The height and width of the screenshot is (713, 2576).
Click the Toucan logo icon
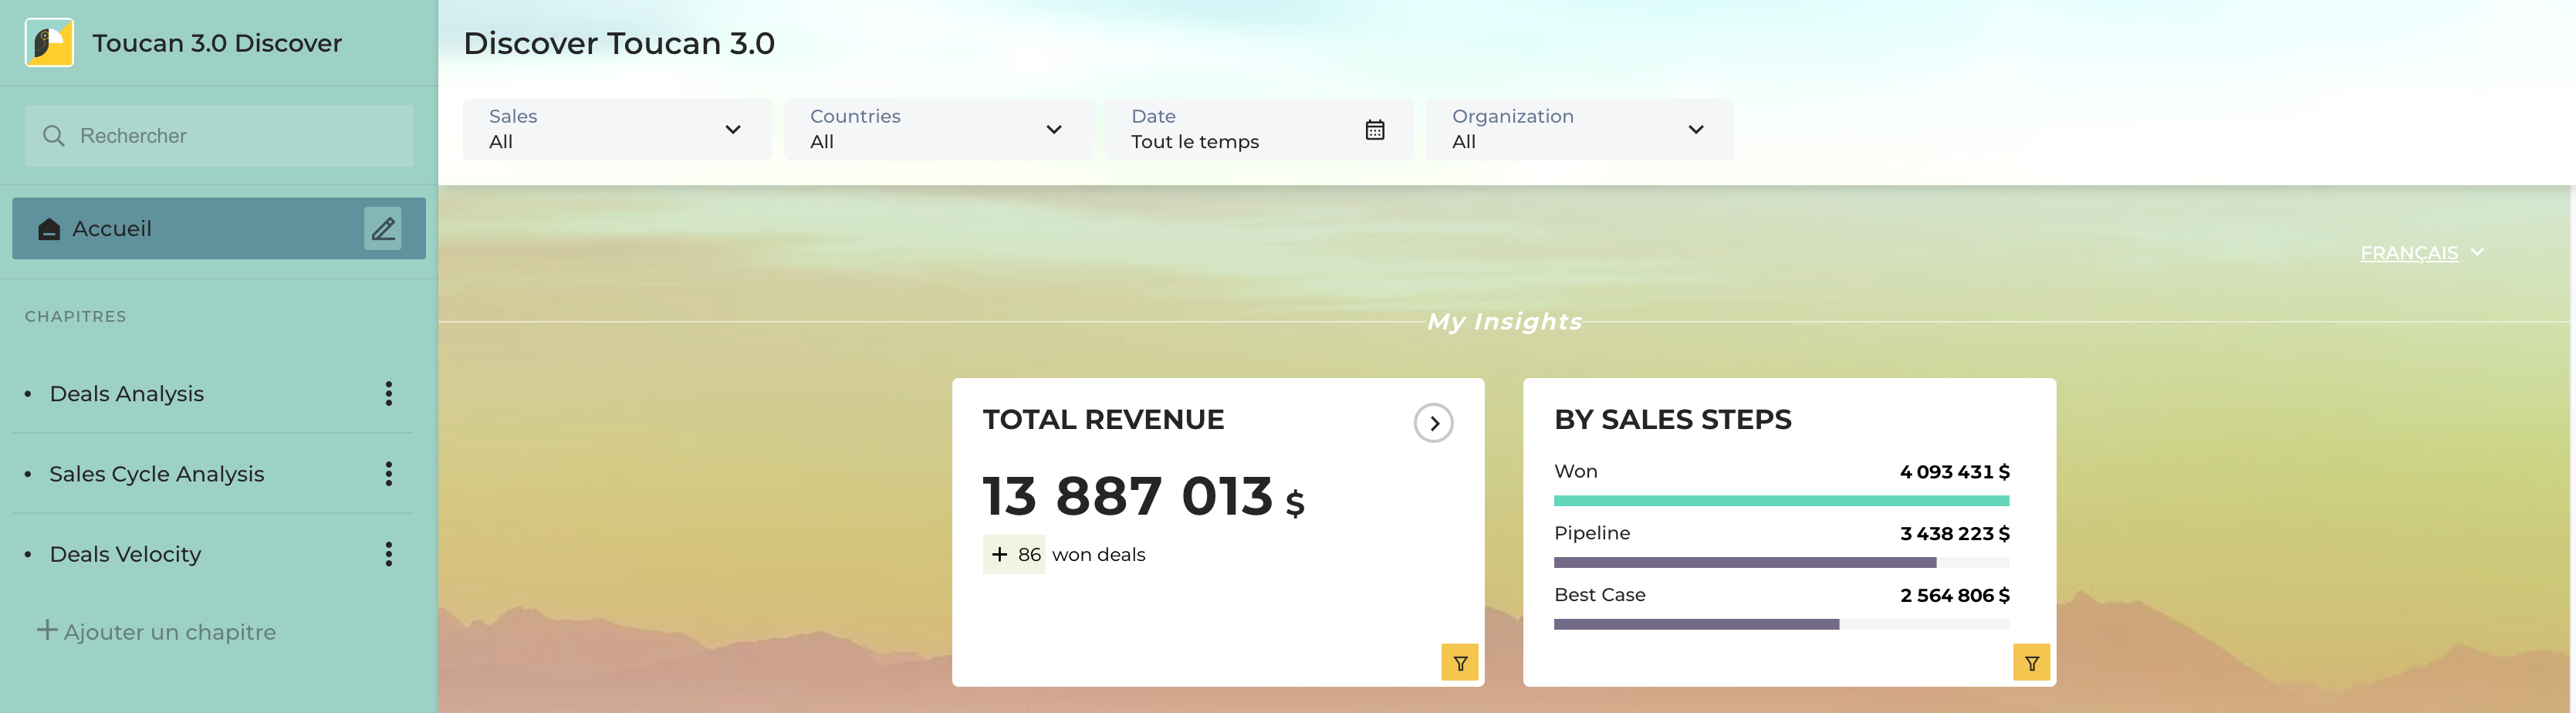pyautogui.click(x=49, y=43)
